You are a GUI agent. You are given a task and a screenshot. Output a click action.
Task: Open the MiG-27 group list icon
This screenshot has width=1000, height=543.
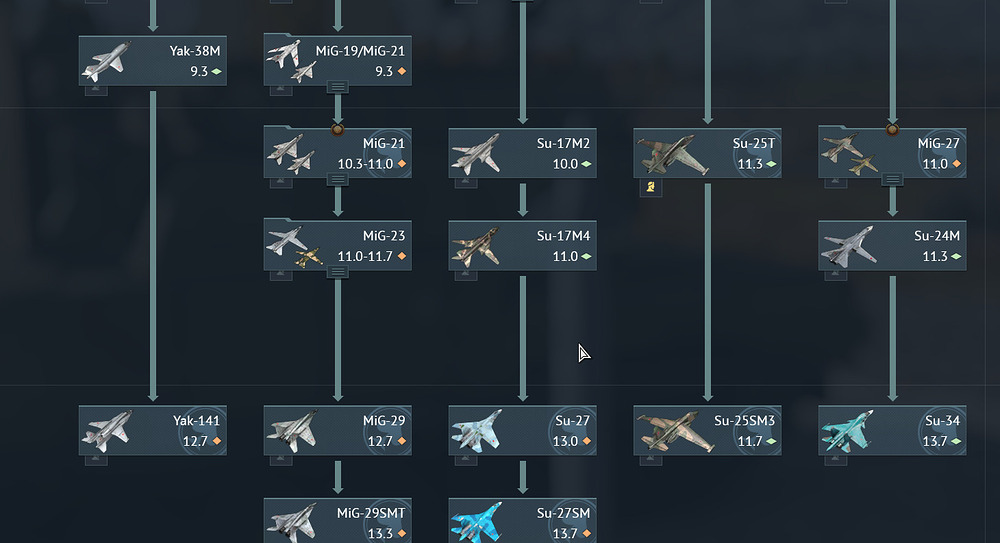tap(892, 179)
